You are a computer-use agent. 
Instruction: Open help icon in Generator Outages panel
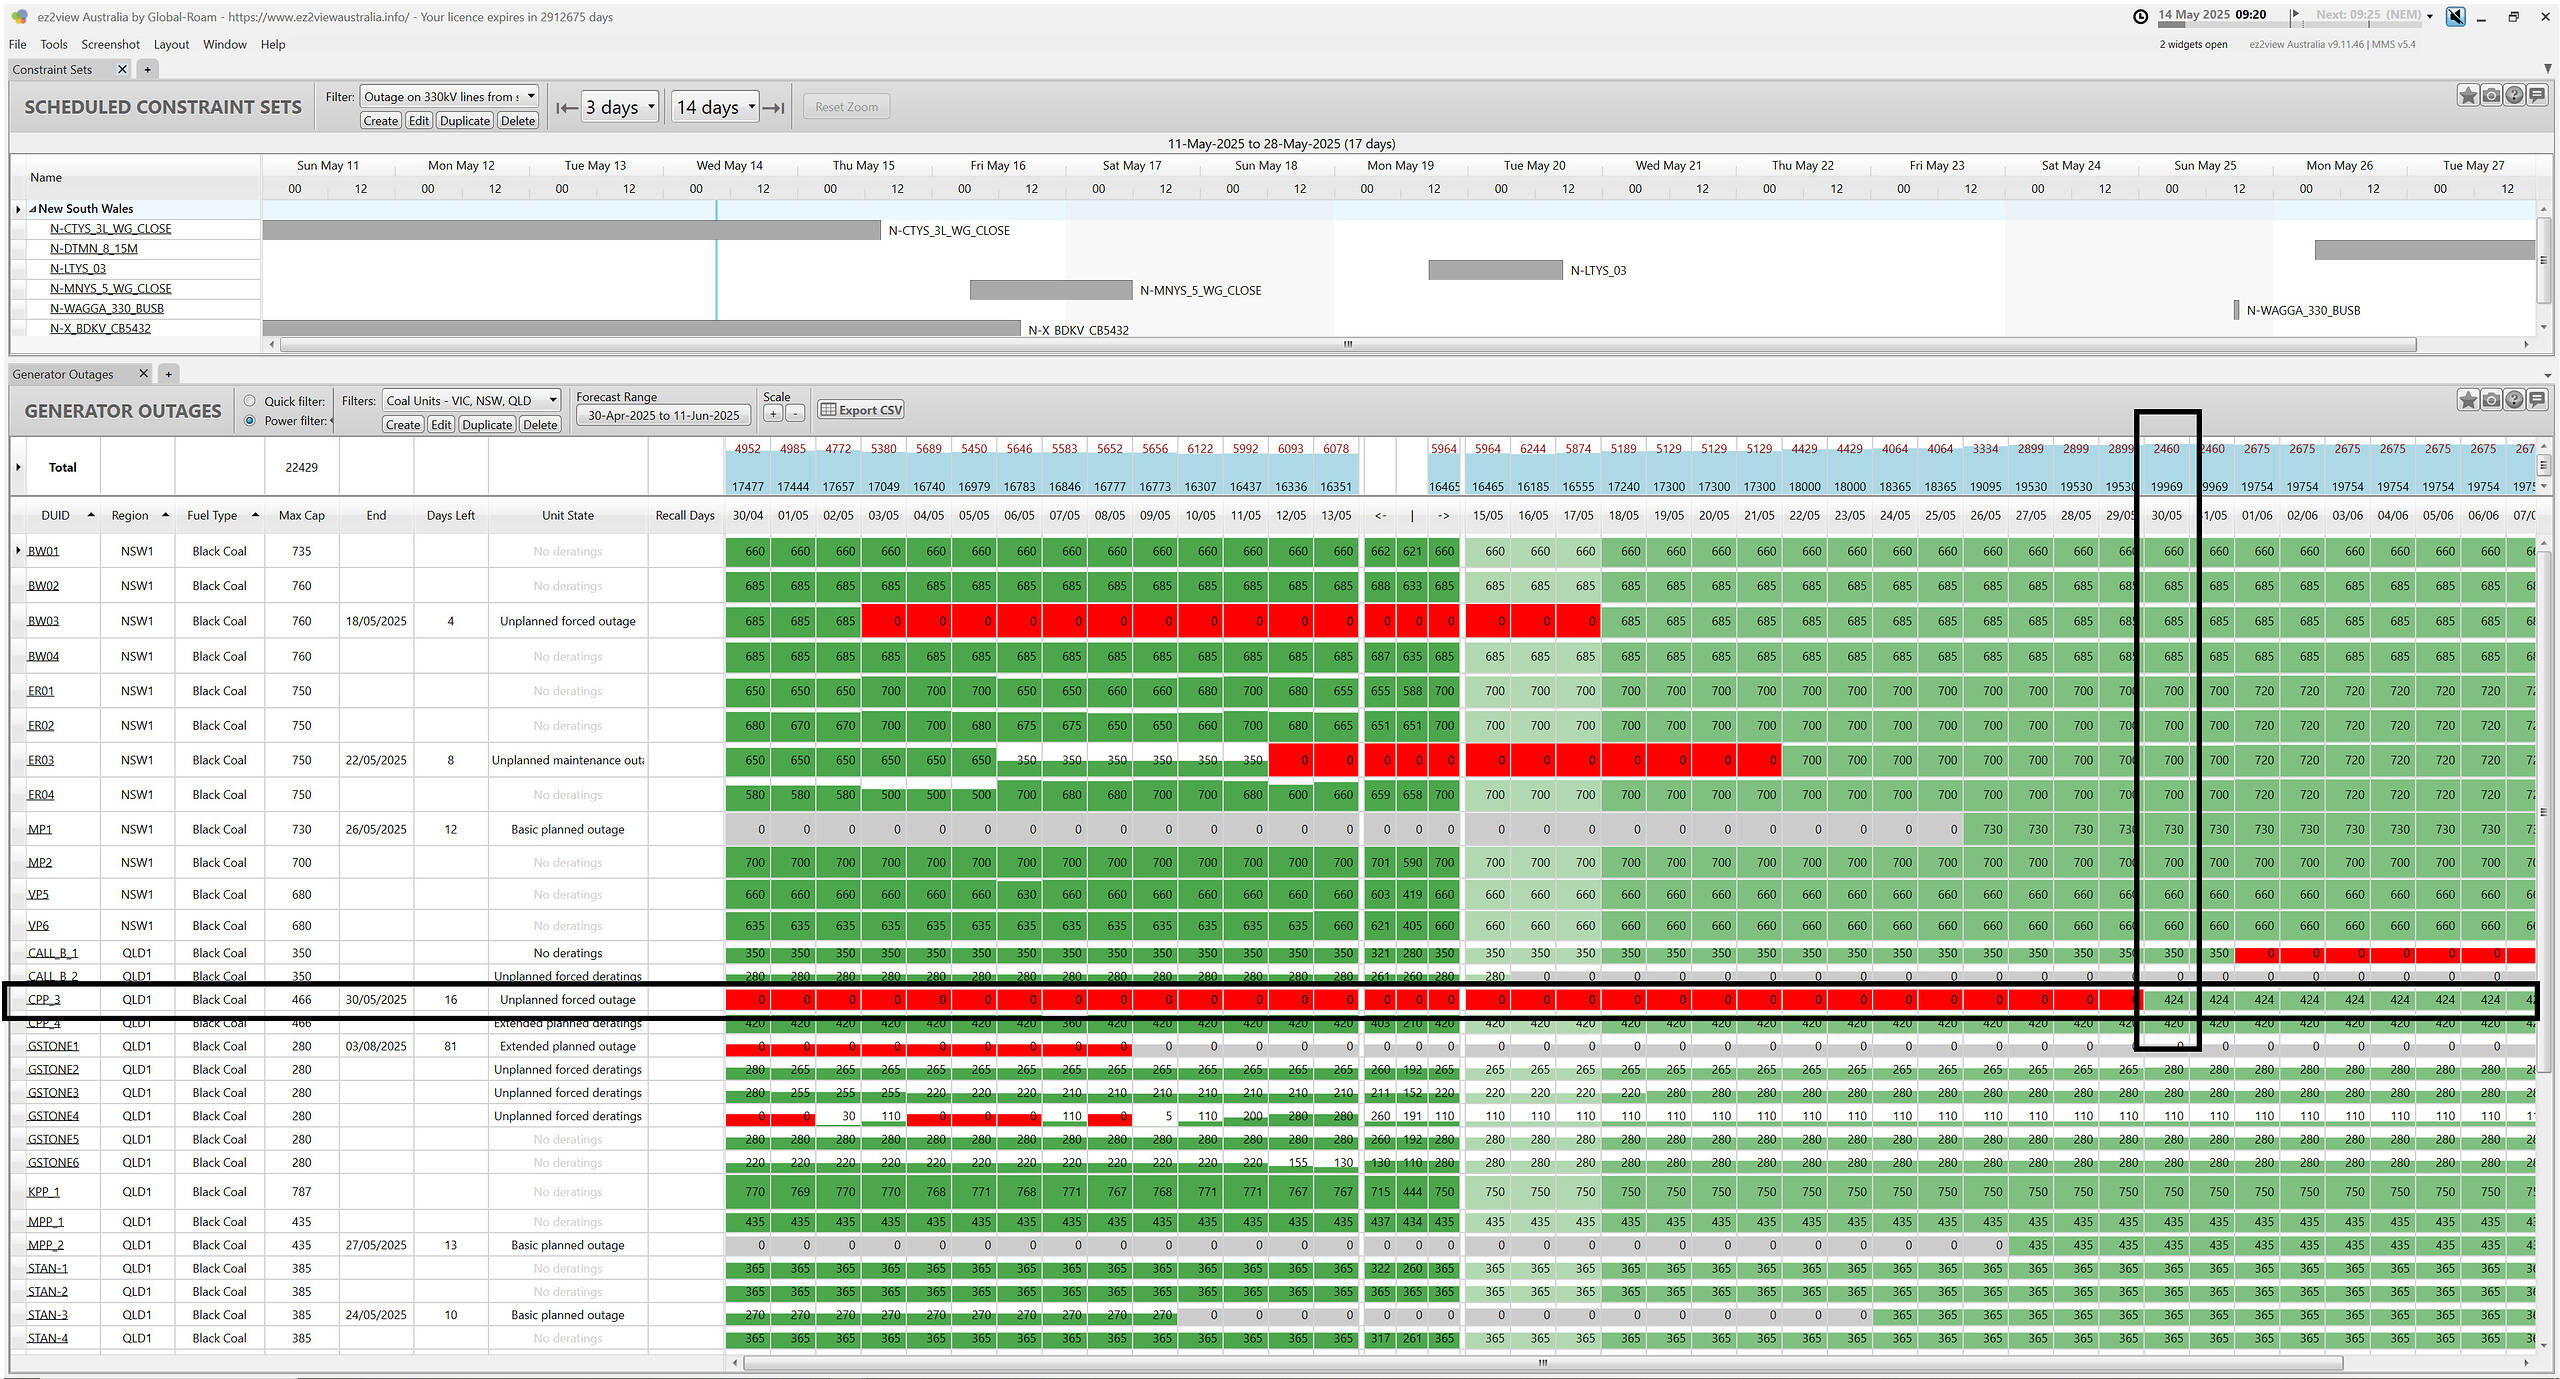click(2514, 400)
